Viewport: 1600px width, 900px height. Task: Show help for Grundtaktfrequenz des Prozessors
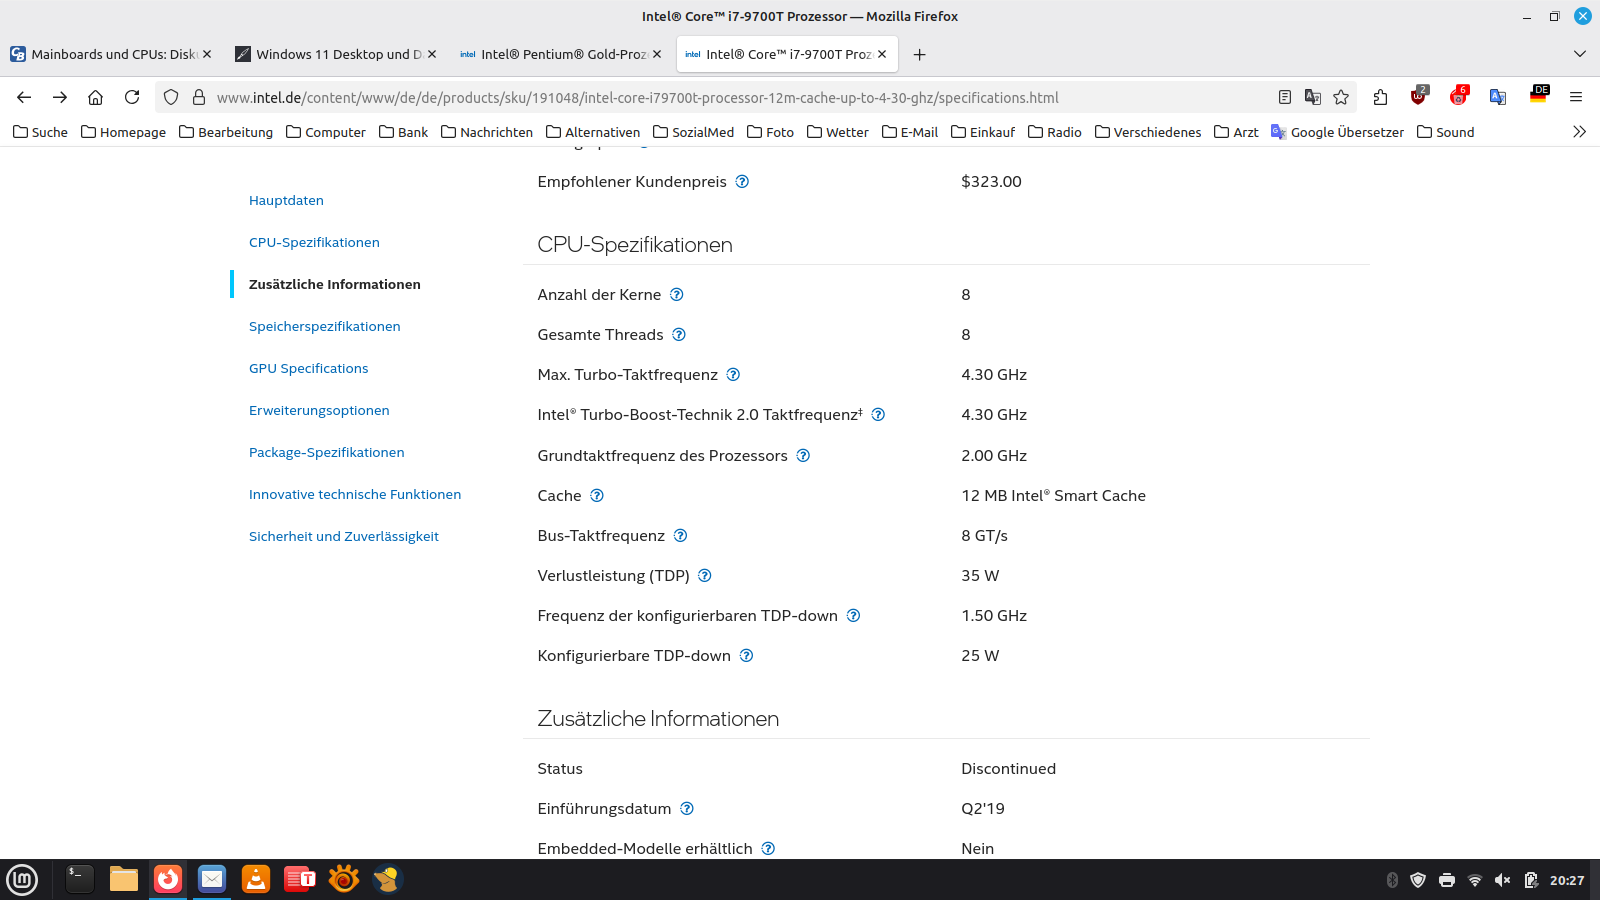tap(803, 455)
